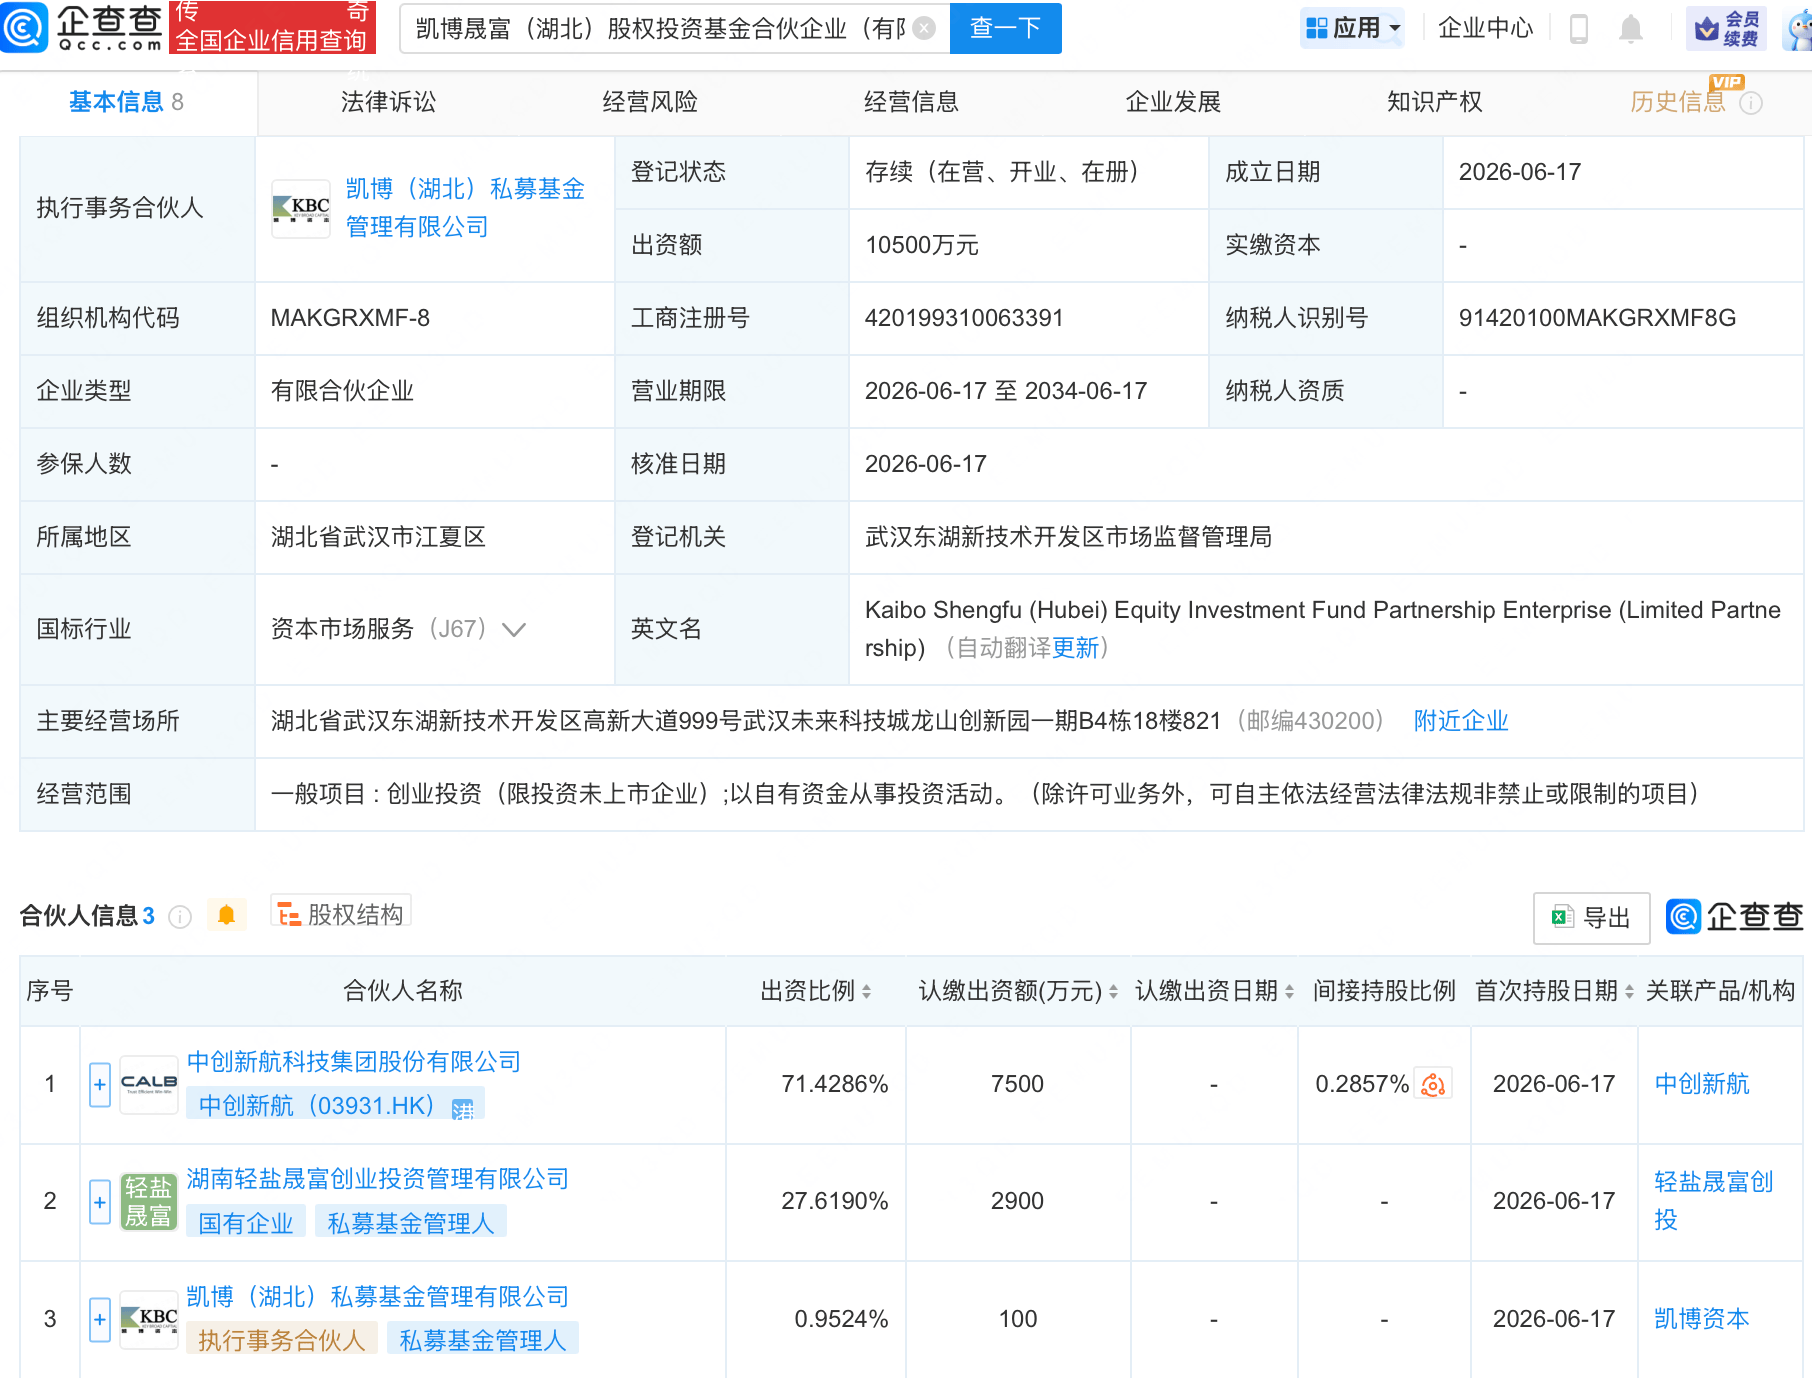Select the 91420100MAKGRXMF8G taxpayer ID text

pos(1597,318)
